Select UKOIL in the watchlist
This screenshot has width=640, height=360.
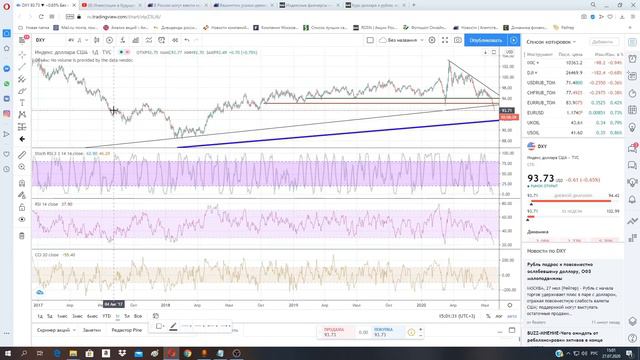point(574,122)
